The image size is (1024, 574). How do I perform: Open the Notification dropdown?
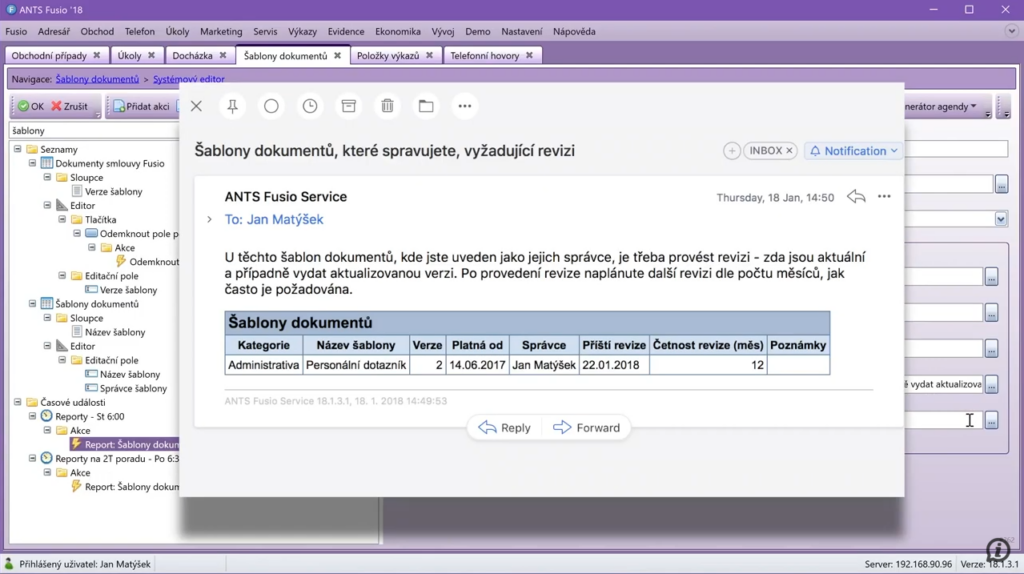(853, 151)
